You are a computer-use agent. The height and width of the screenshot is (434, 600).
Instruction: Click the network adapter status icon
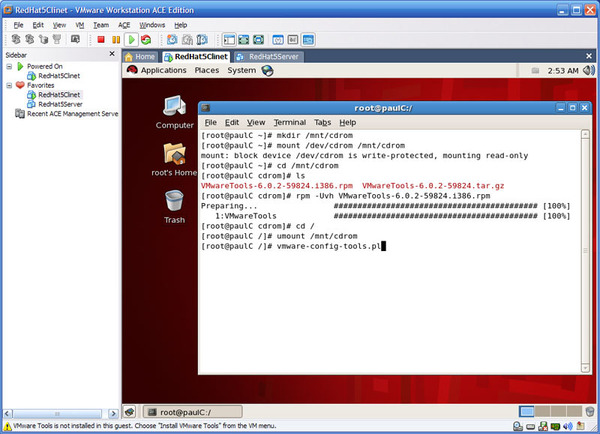[x=543, y=426]
